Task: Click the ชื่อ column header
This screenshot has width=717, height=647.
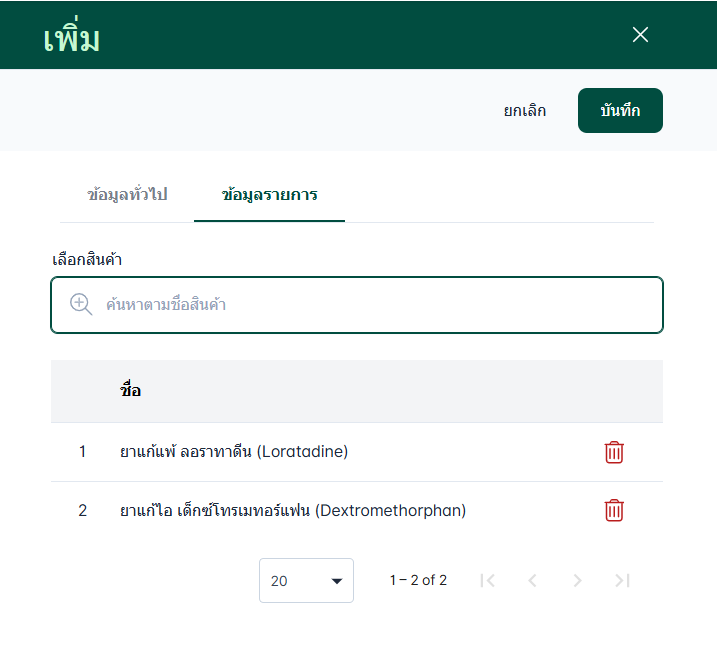Action: click(x=131, y=391)
